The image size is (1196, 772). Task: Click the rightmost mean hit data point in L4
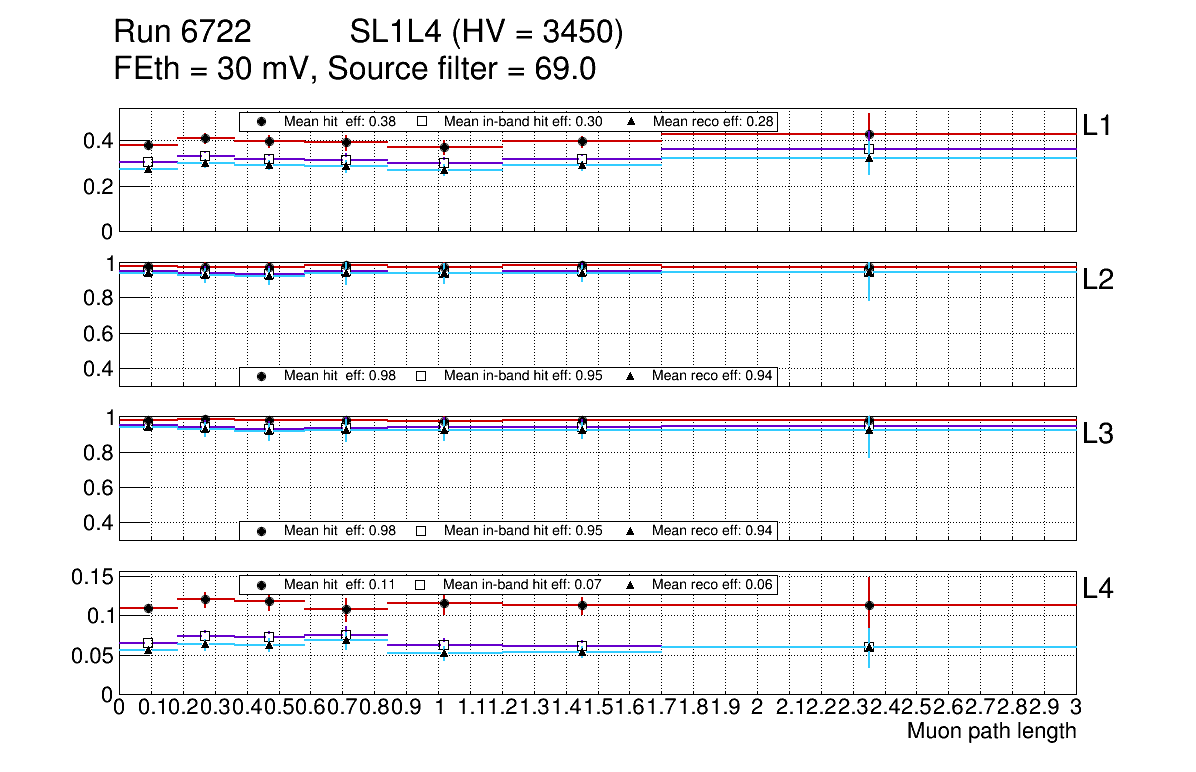pos(869,605)
